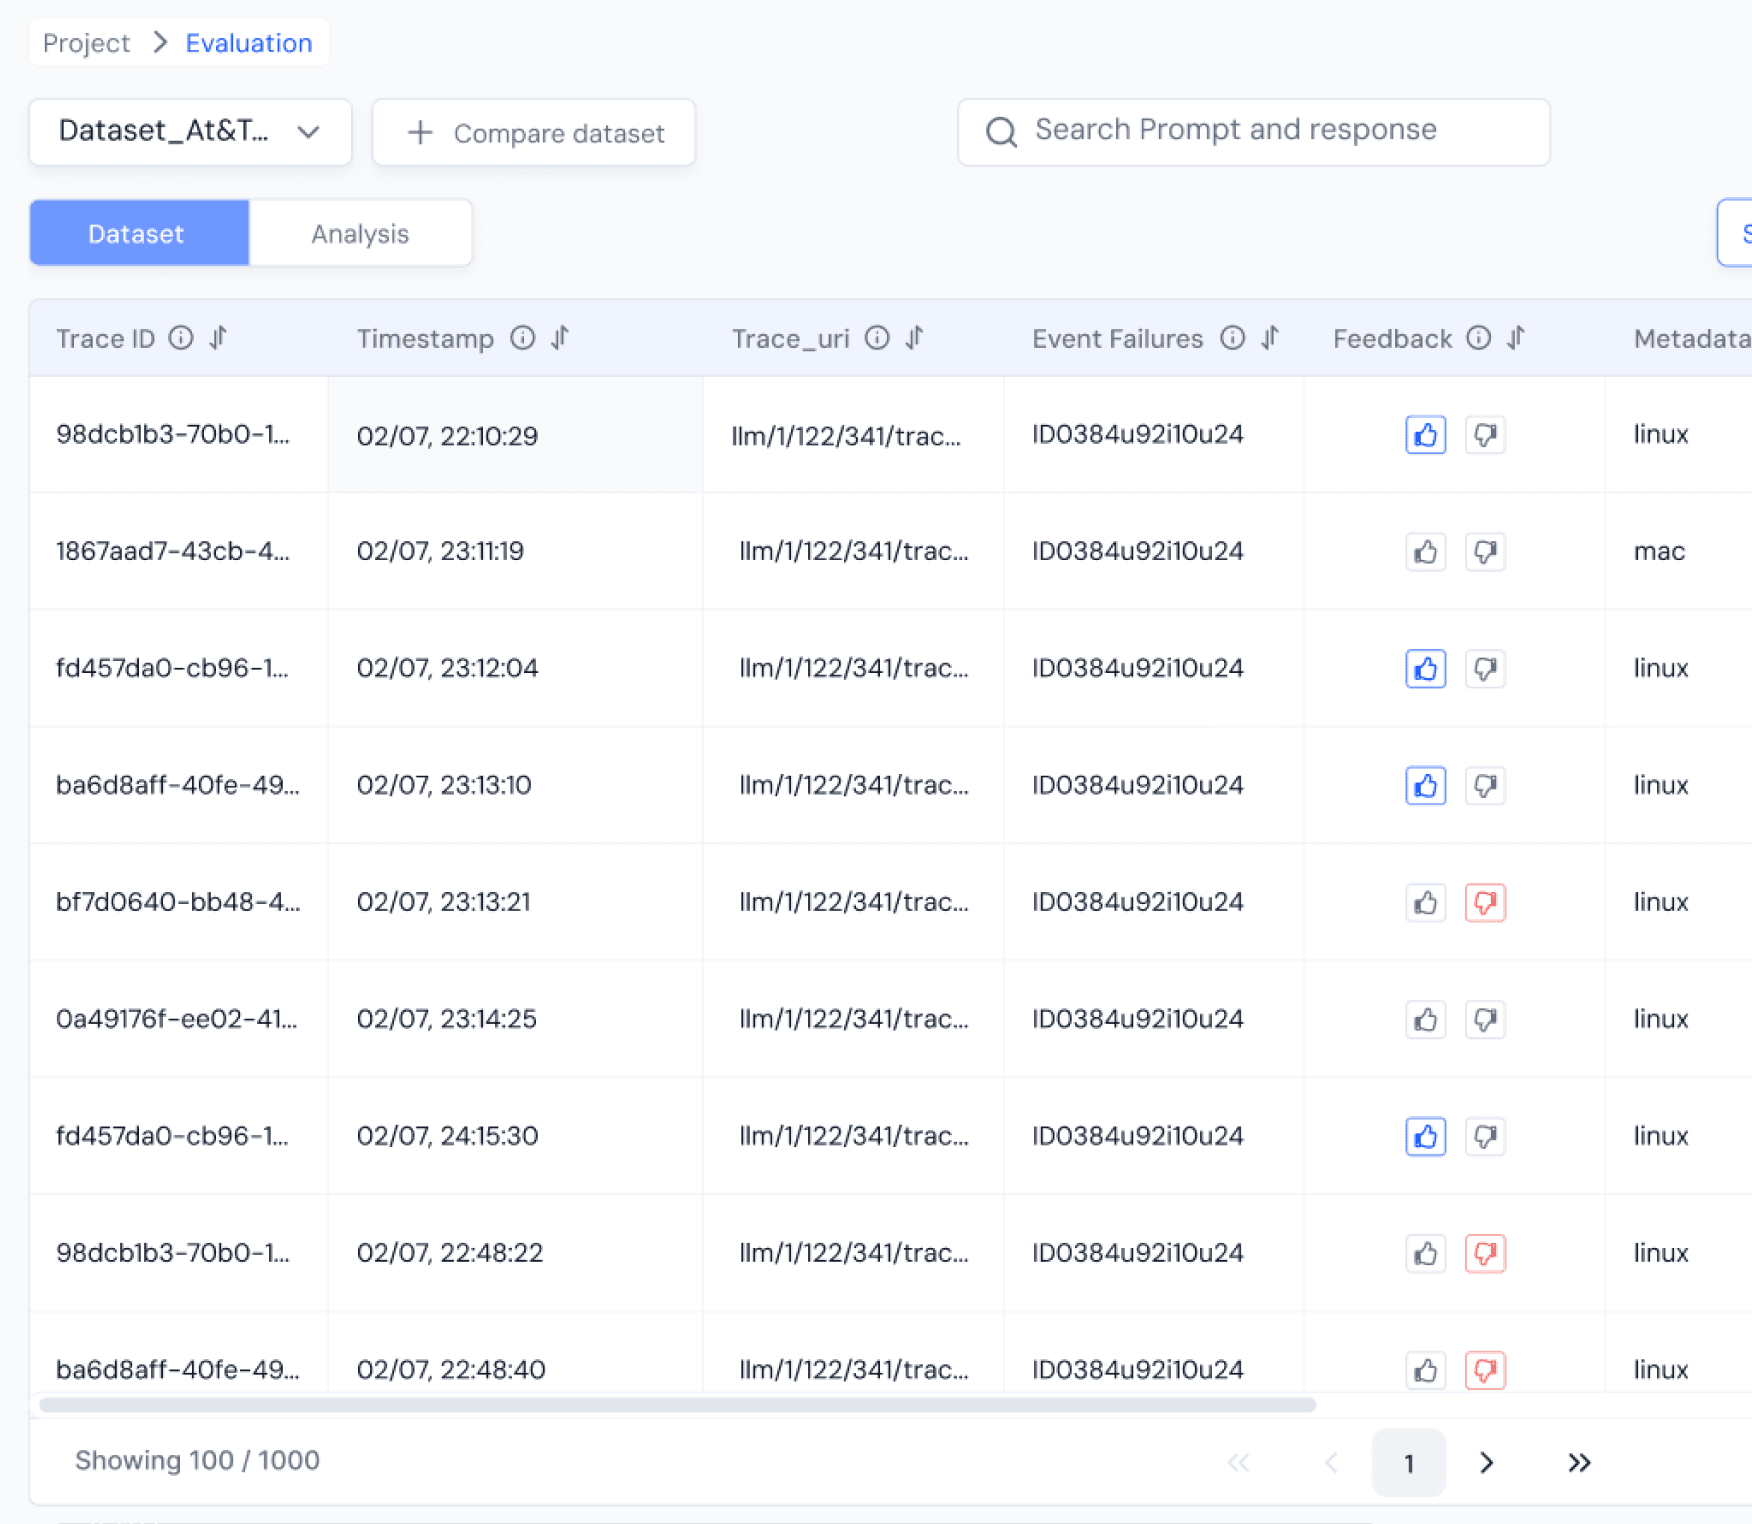Thumbs up the 23:14:25 row
Viewport: 1752px width, 1524px height.
[1425, 1019]
